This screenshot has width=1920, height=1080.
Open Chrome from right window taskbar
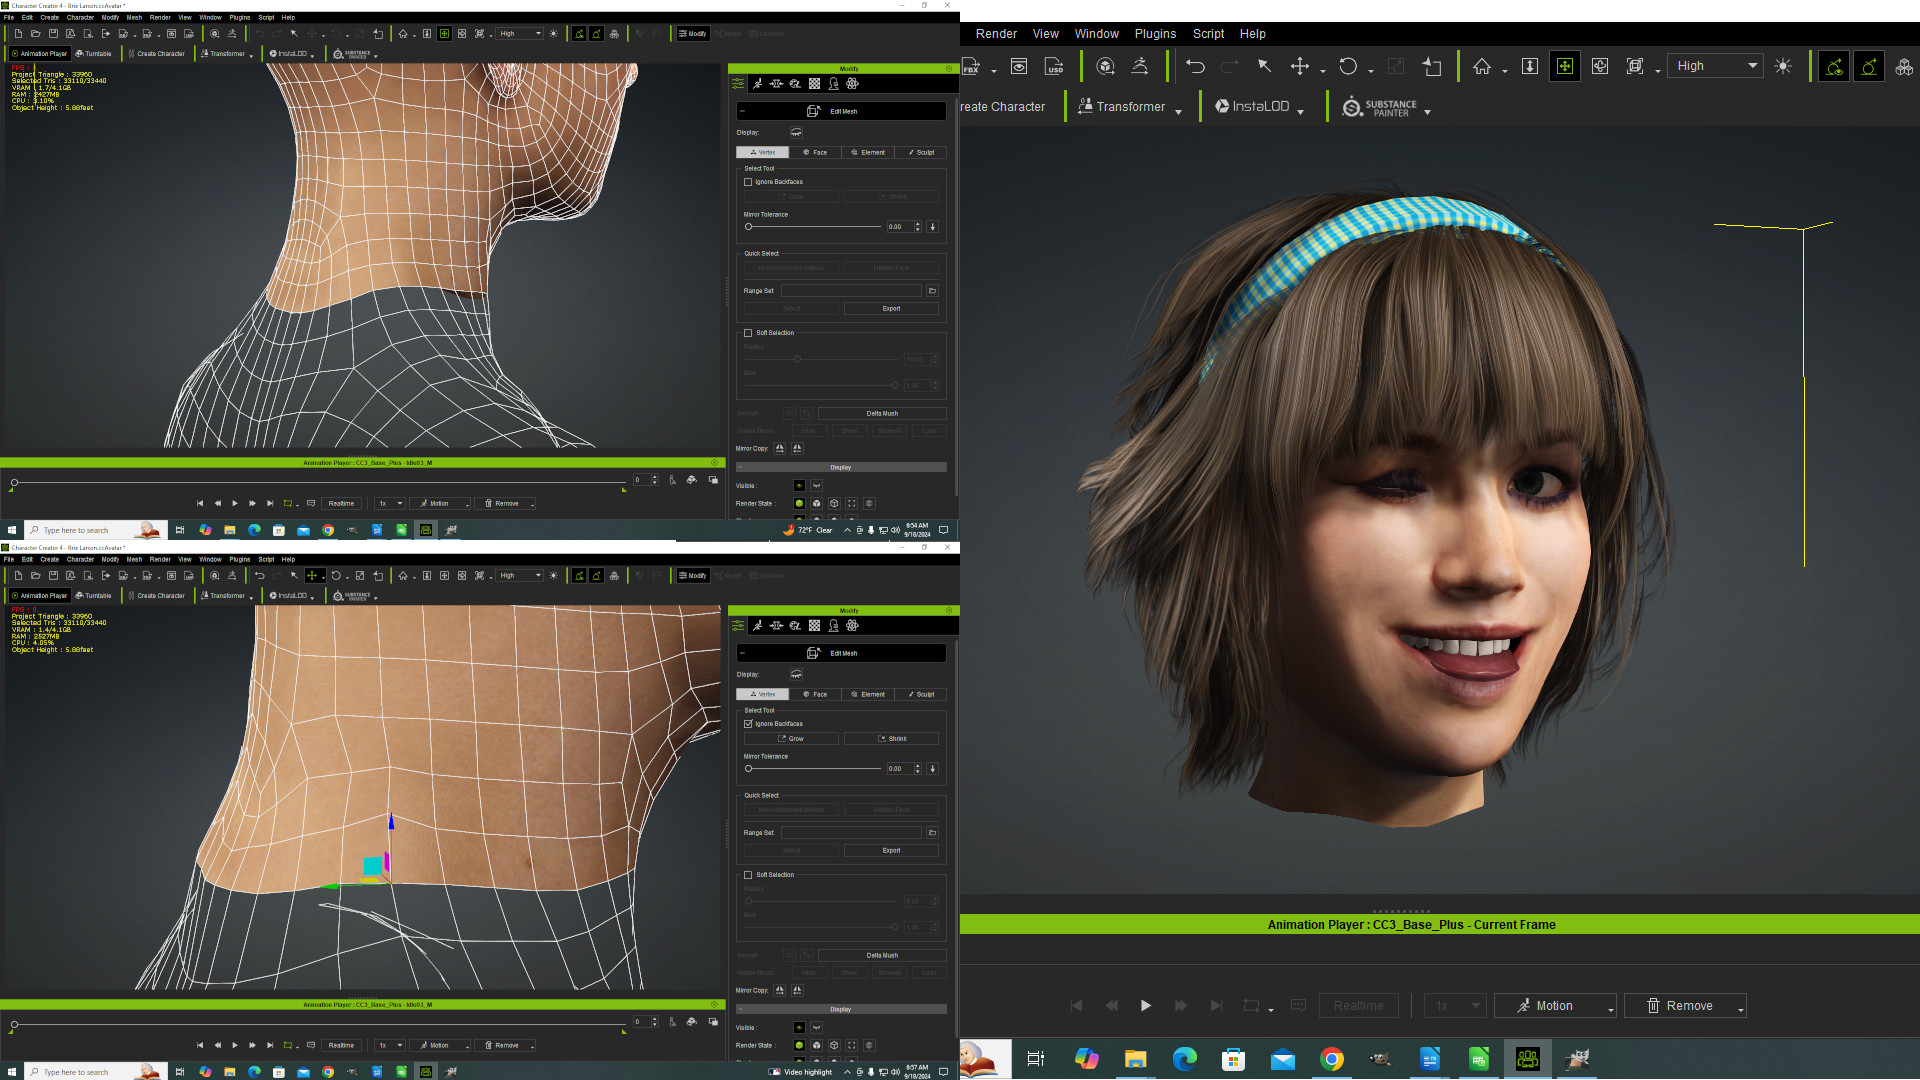click(x=1331, y=1060)
